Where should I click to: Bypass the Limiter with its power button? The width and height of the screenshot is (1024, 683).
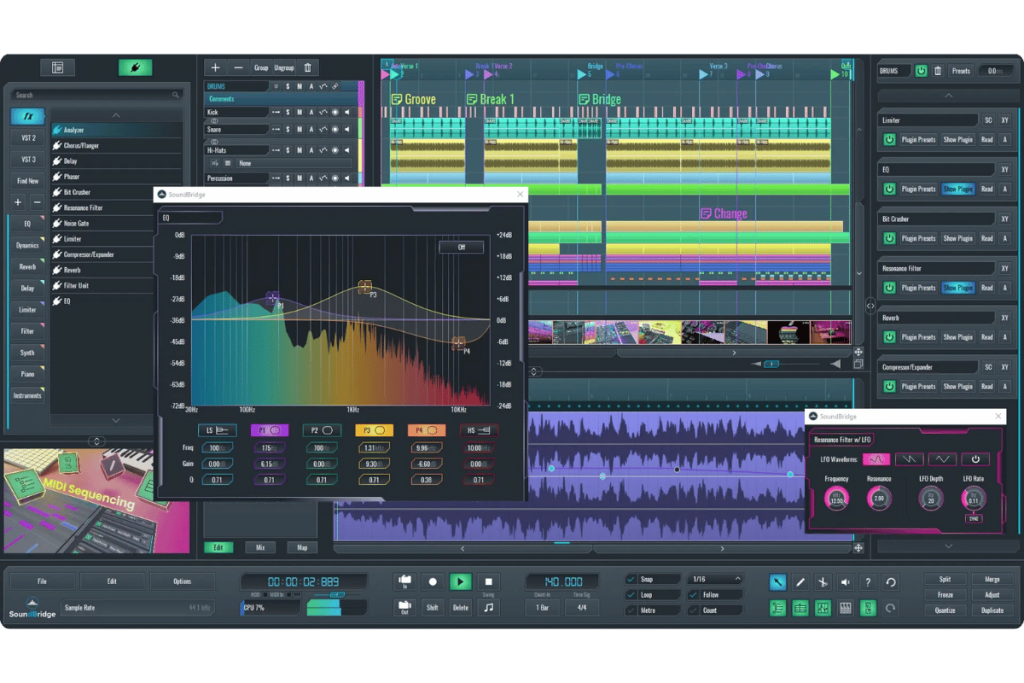click(889, 139)
